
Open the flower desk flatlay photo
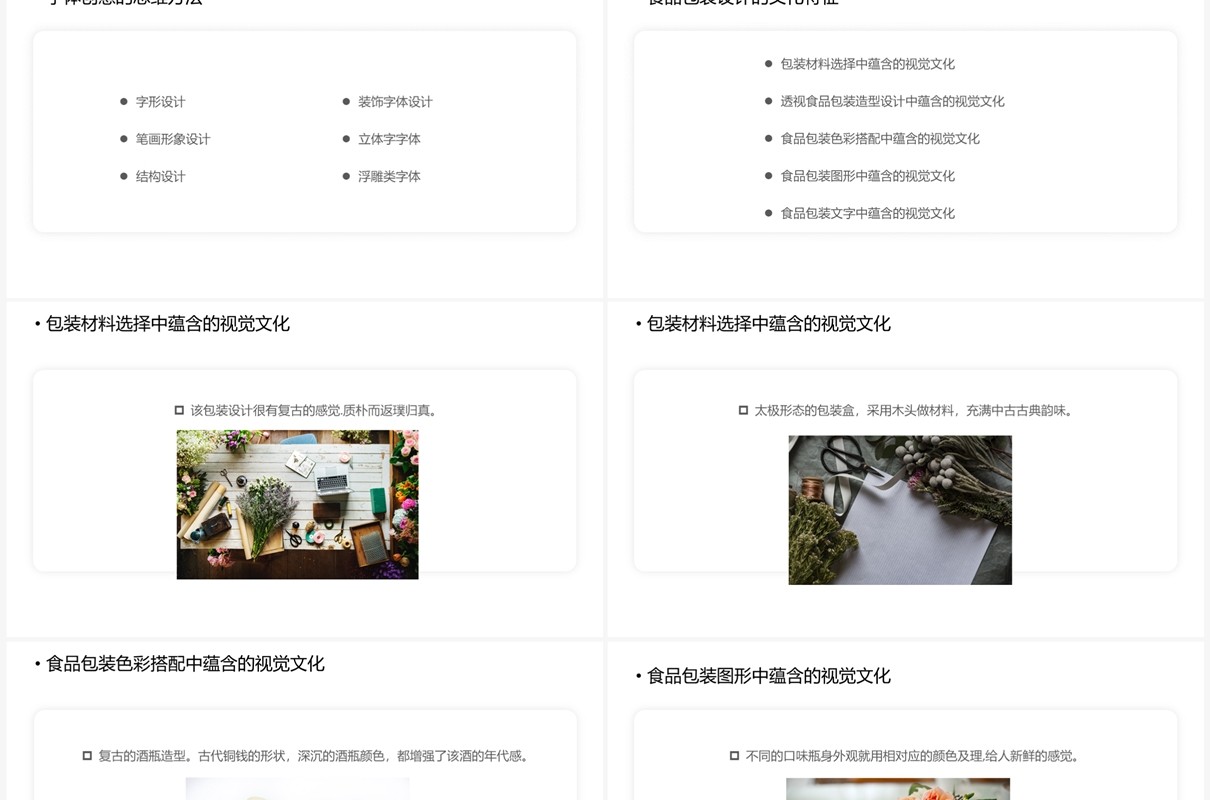(x=298, y=505)
